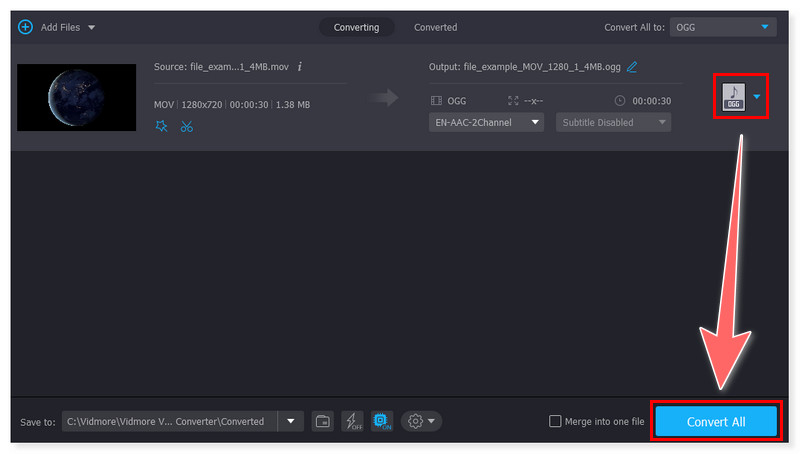Screen dimensions: 800x454
Task: Open the output folder icon
Action: click(x=322, y=421)
